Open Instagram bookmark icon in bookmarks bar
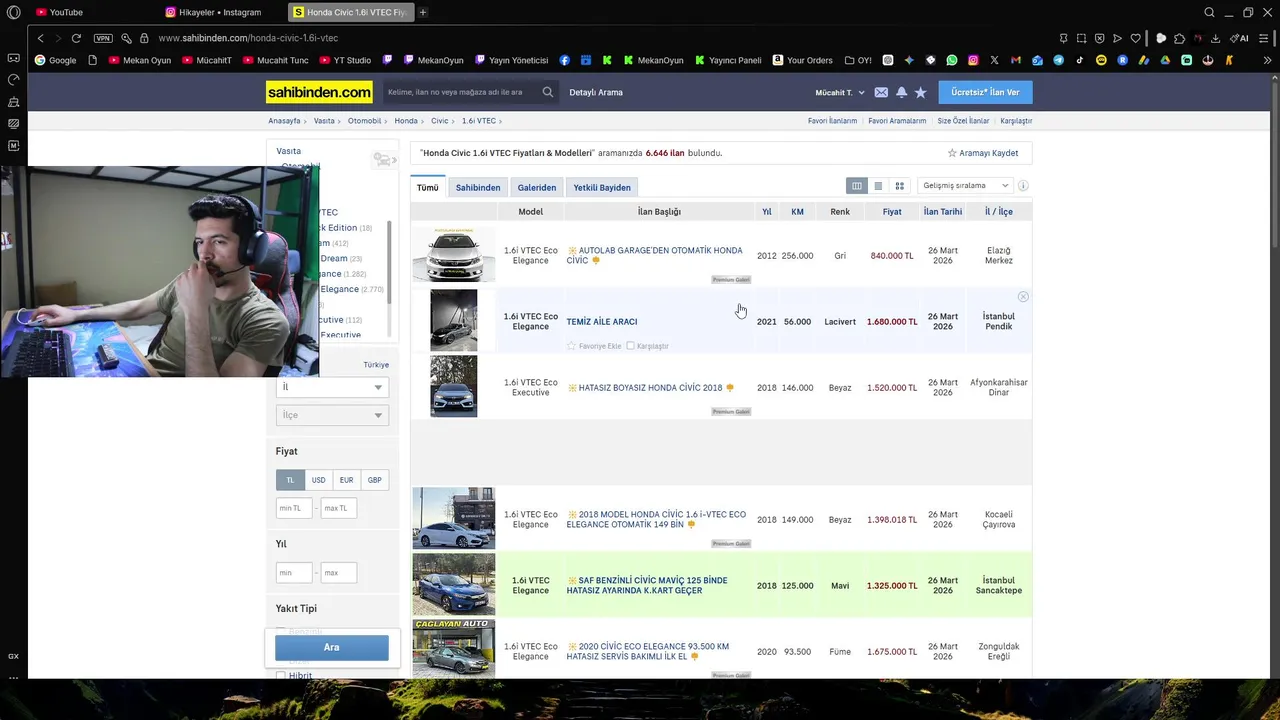1280x720 pixels. (x=973, y=60)
